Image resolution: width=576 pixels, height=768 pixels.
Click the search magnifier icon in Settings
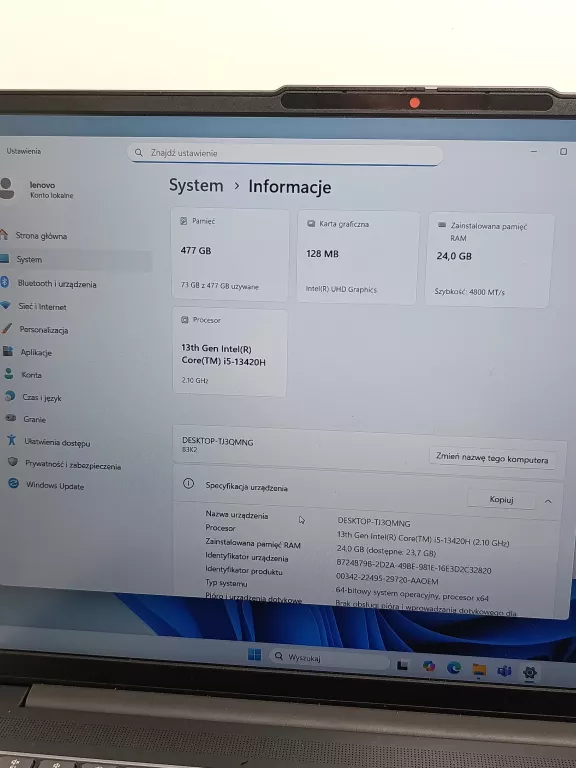[139, 152]
